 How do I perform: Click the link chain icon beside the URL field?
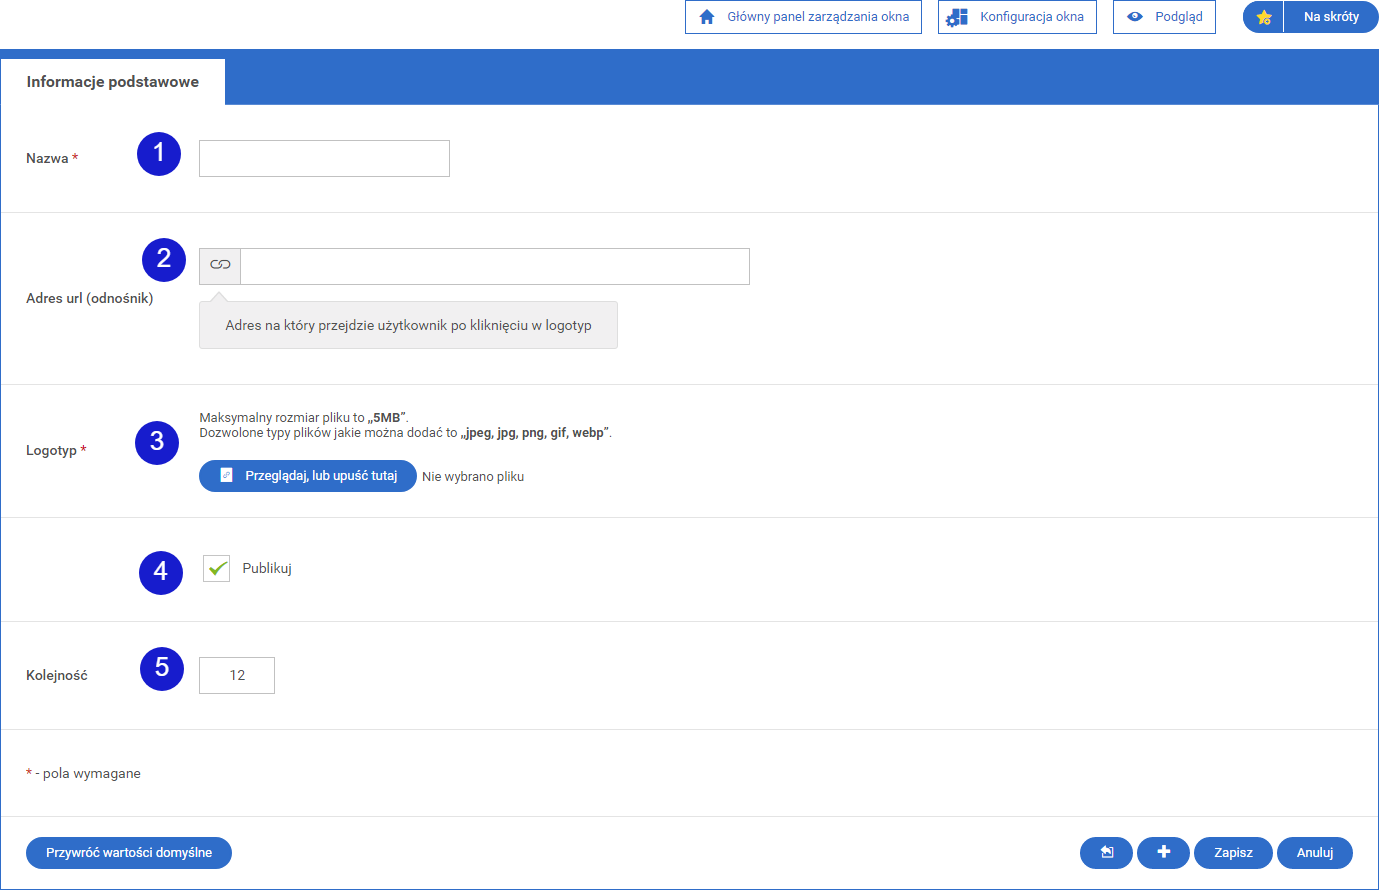pos(220,265)
